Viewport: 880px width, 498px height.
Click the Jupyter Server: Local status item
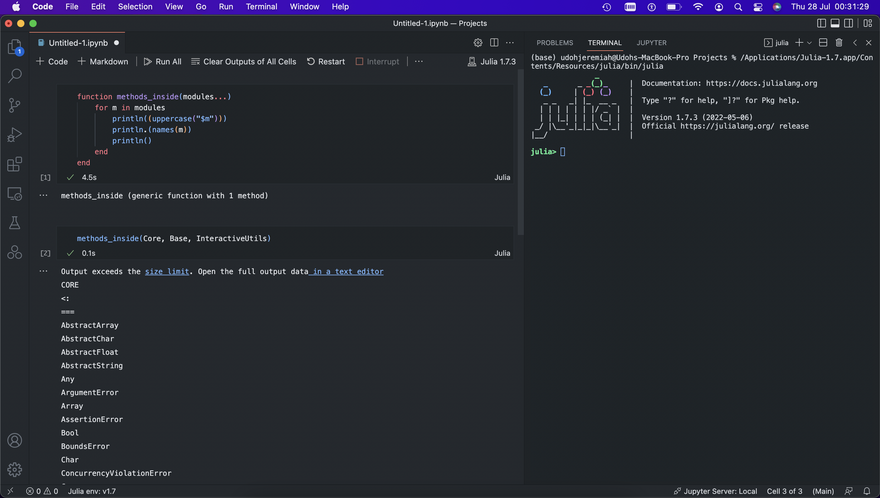tap(715, 491)
